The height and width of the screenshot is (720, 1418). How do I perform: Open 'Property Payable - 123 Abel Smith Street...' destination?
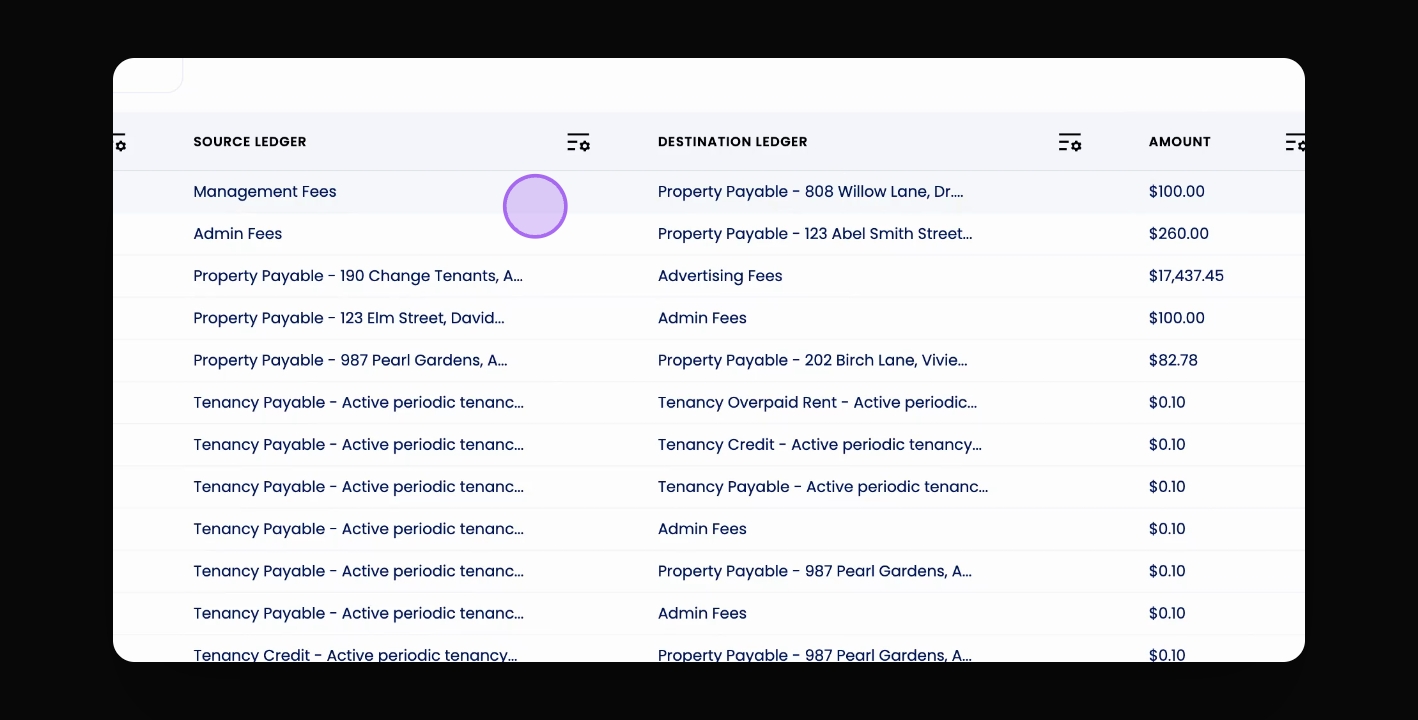coord(815,234)
